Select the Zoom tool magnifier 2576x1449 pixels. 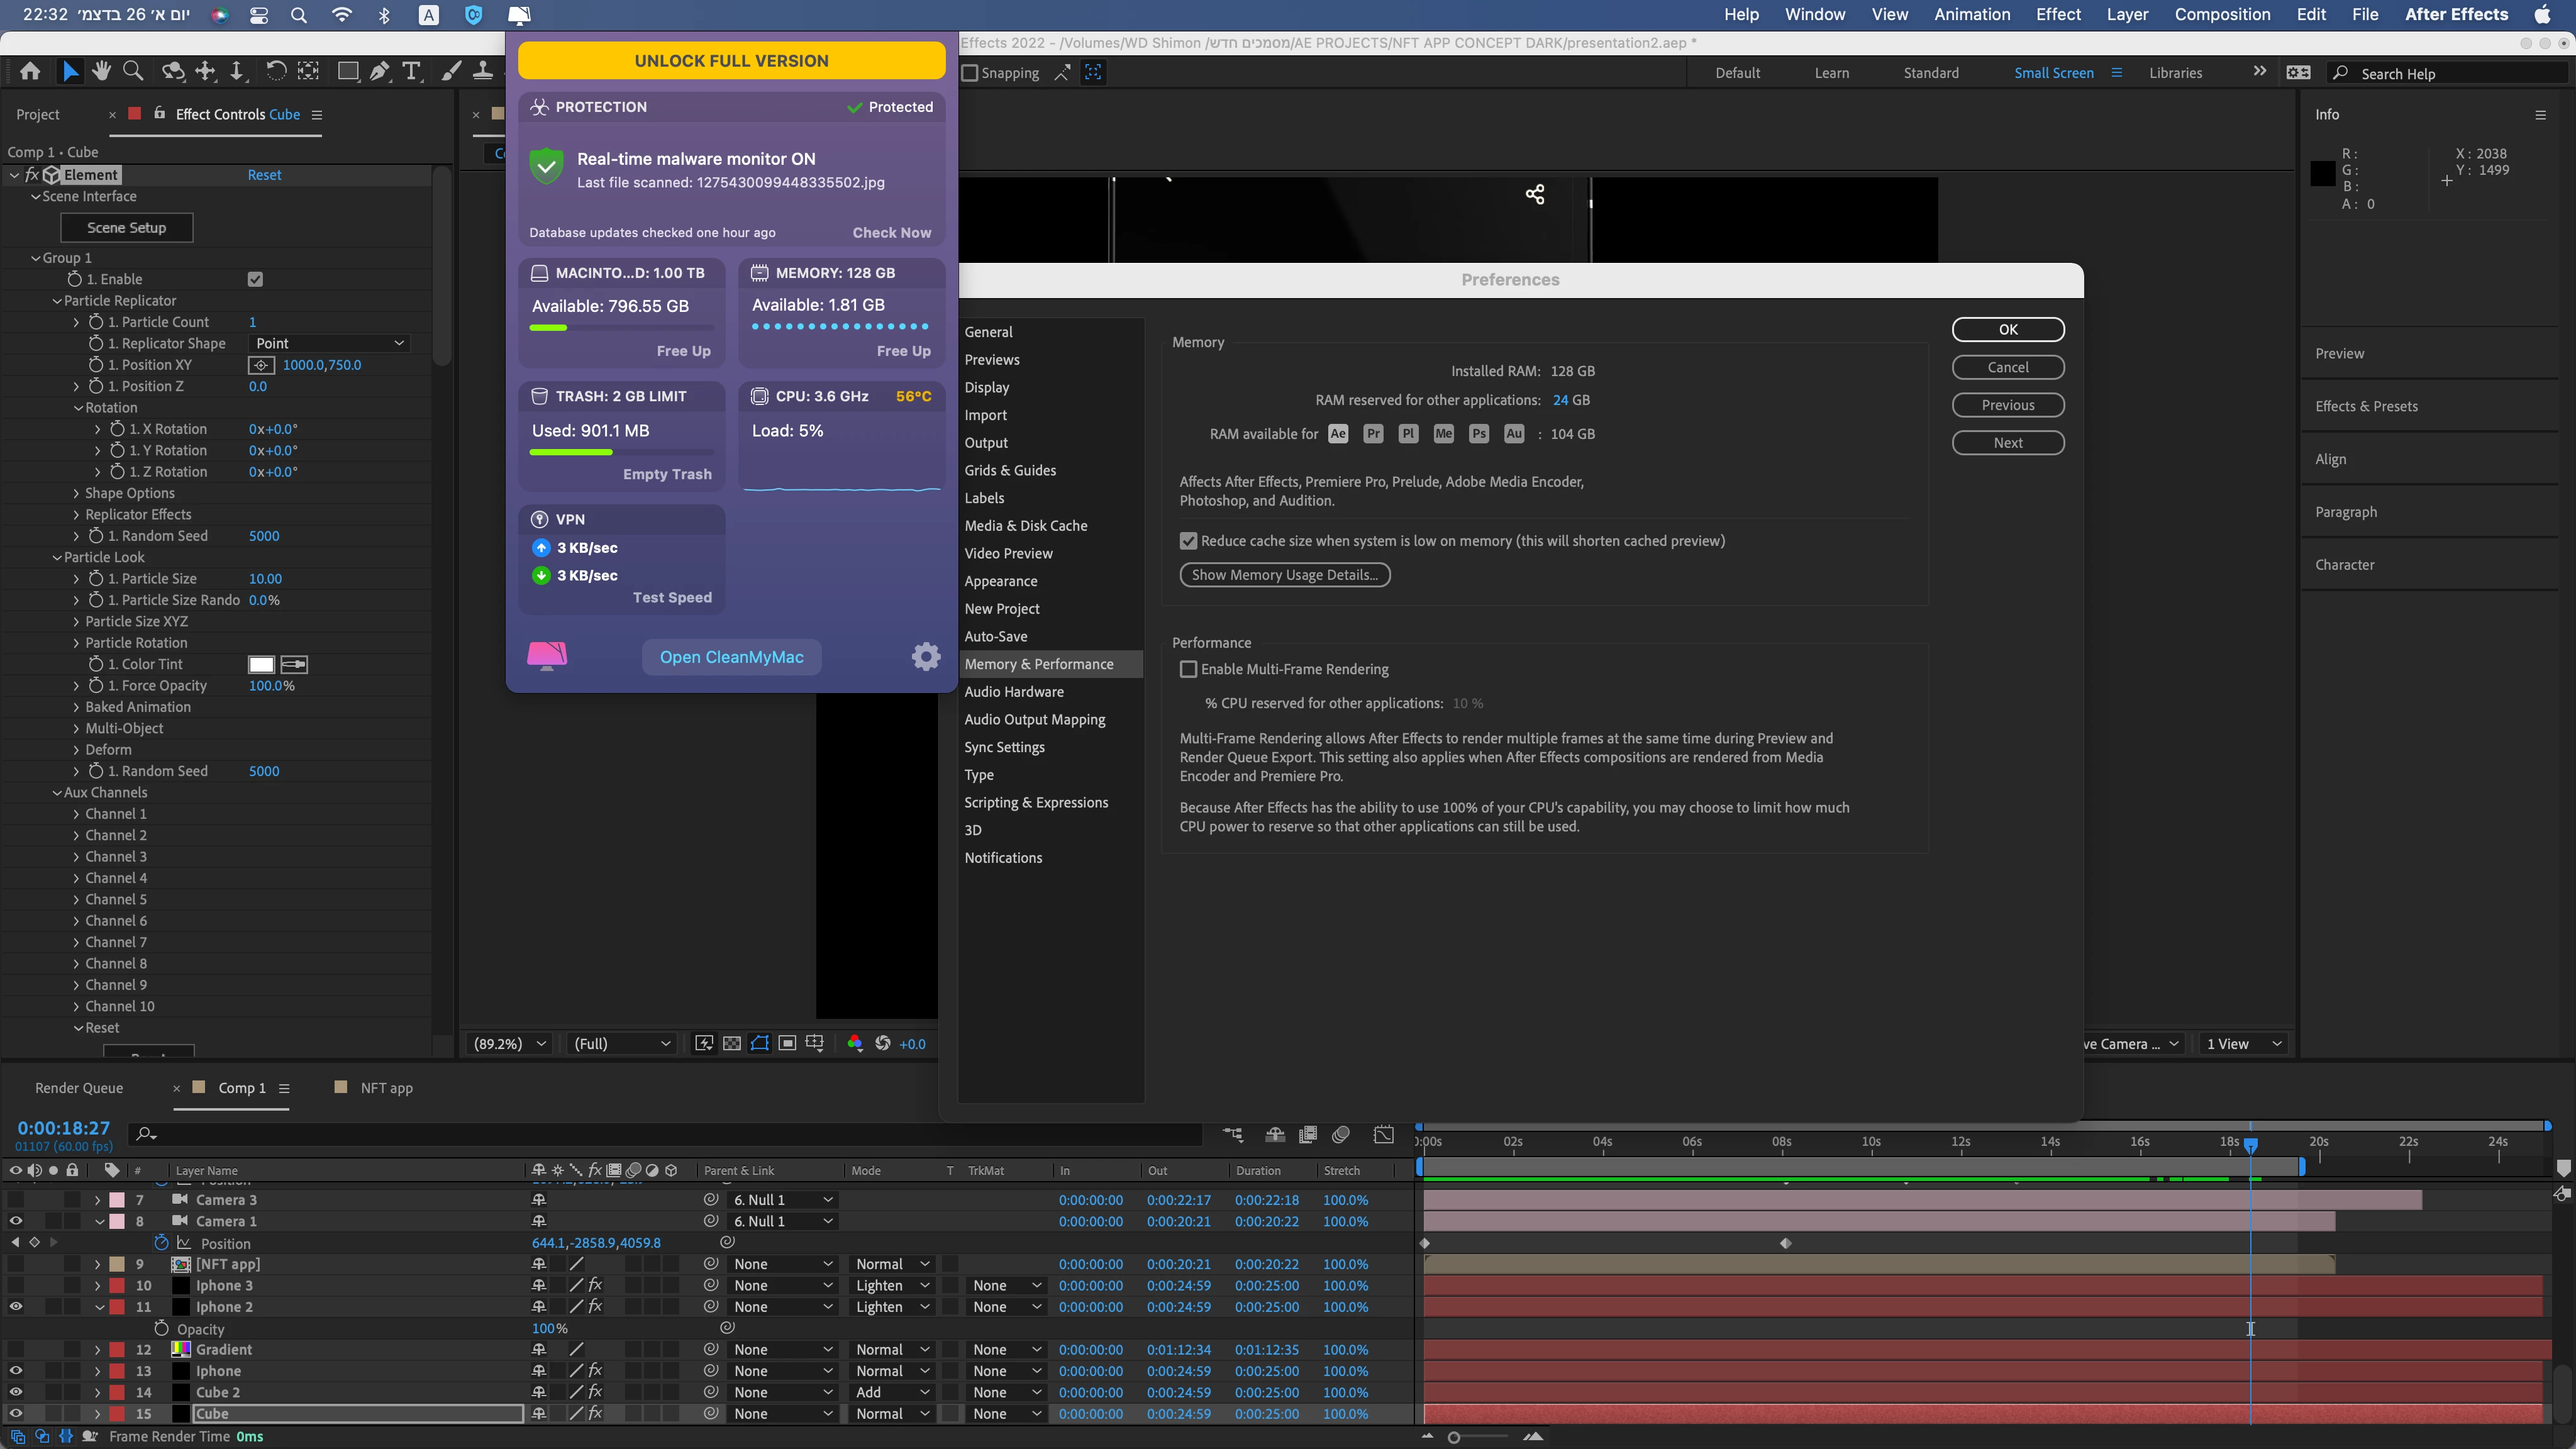tap(133, 71)
